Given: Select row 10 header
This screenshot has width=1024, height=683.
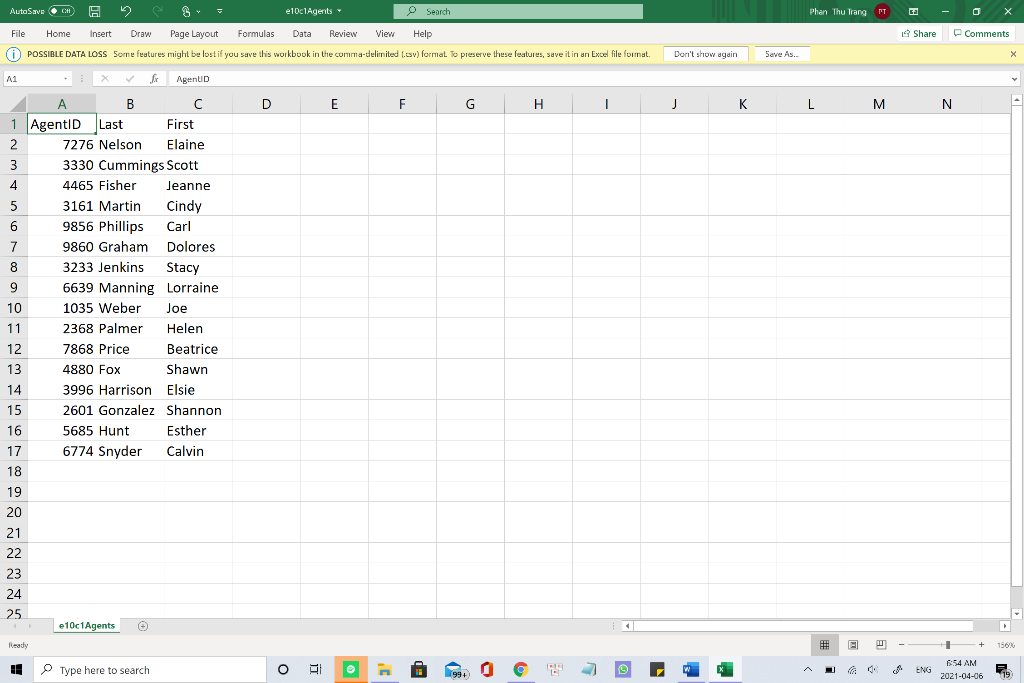Looking at the screenshot, I should click(14, 308).
